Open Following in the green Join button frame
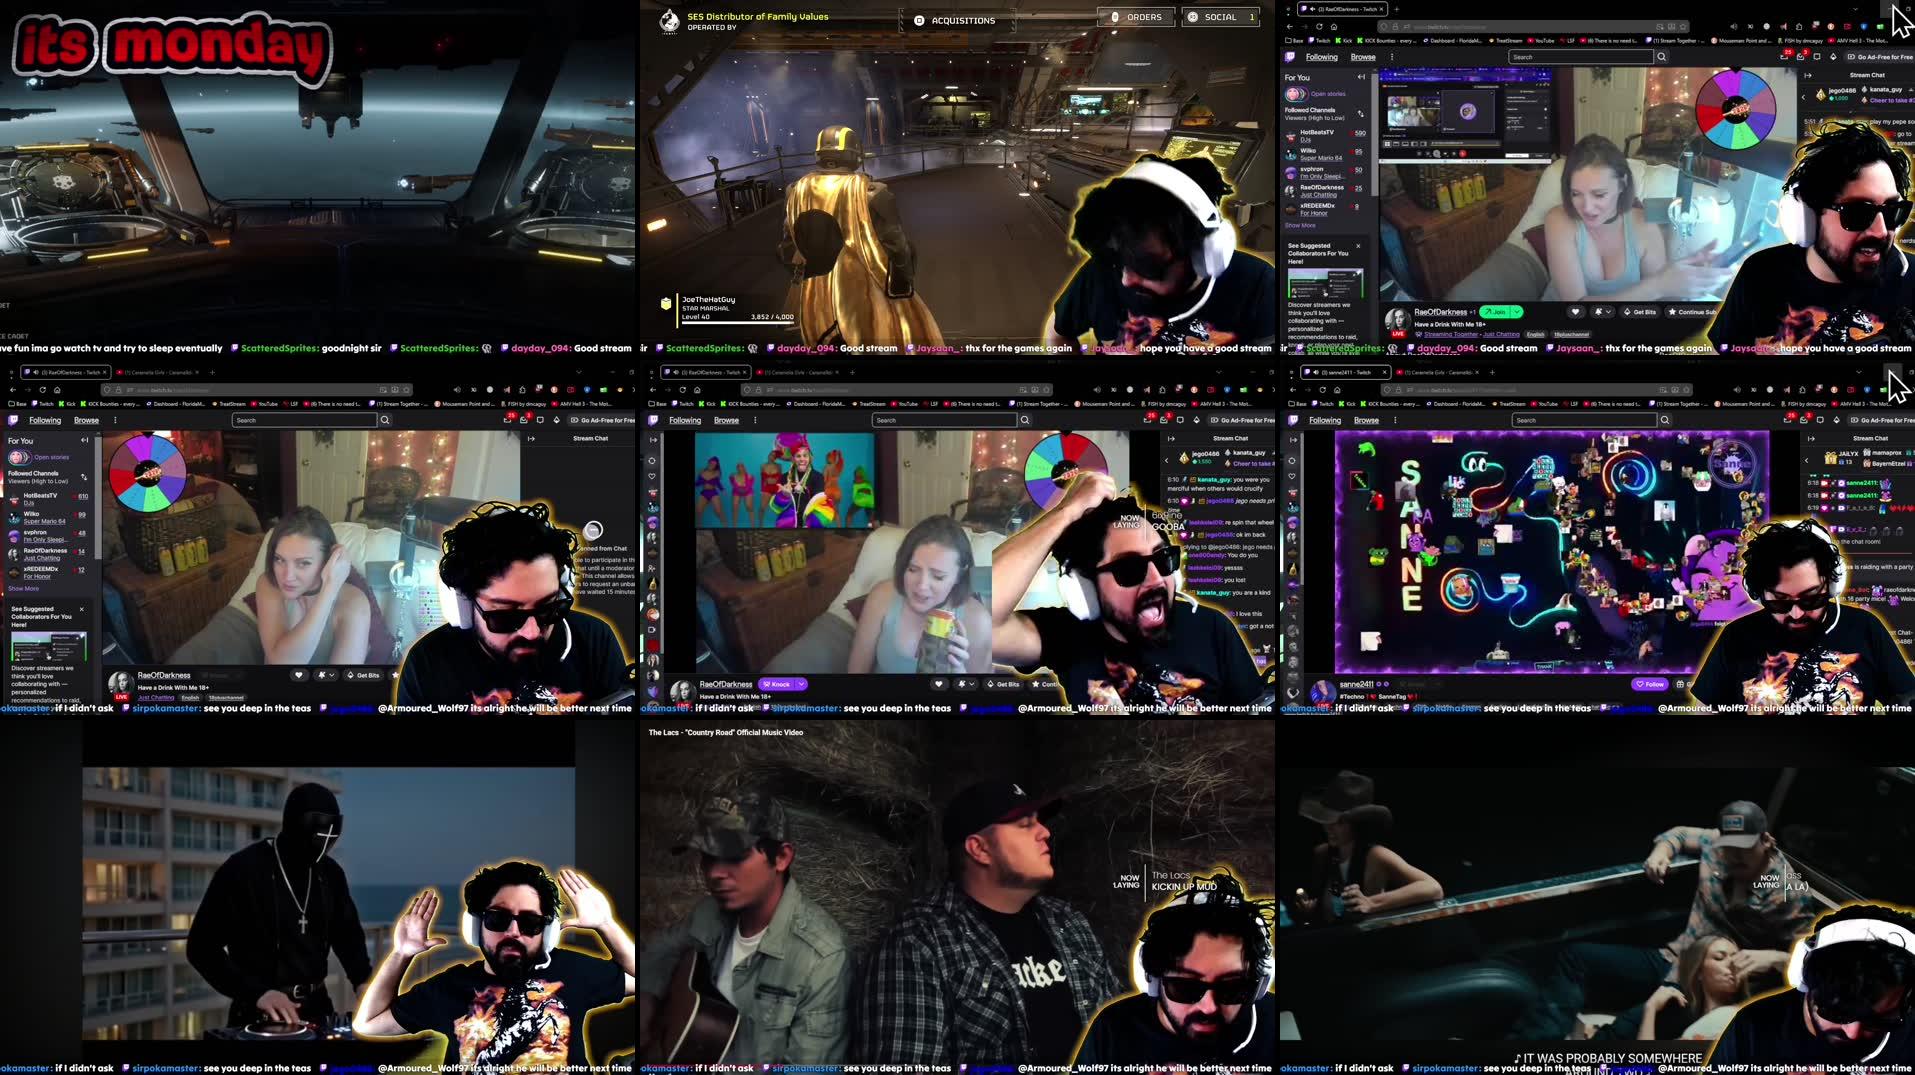 (1321, 57)
